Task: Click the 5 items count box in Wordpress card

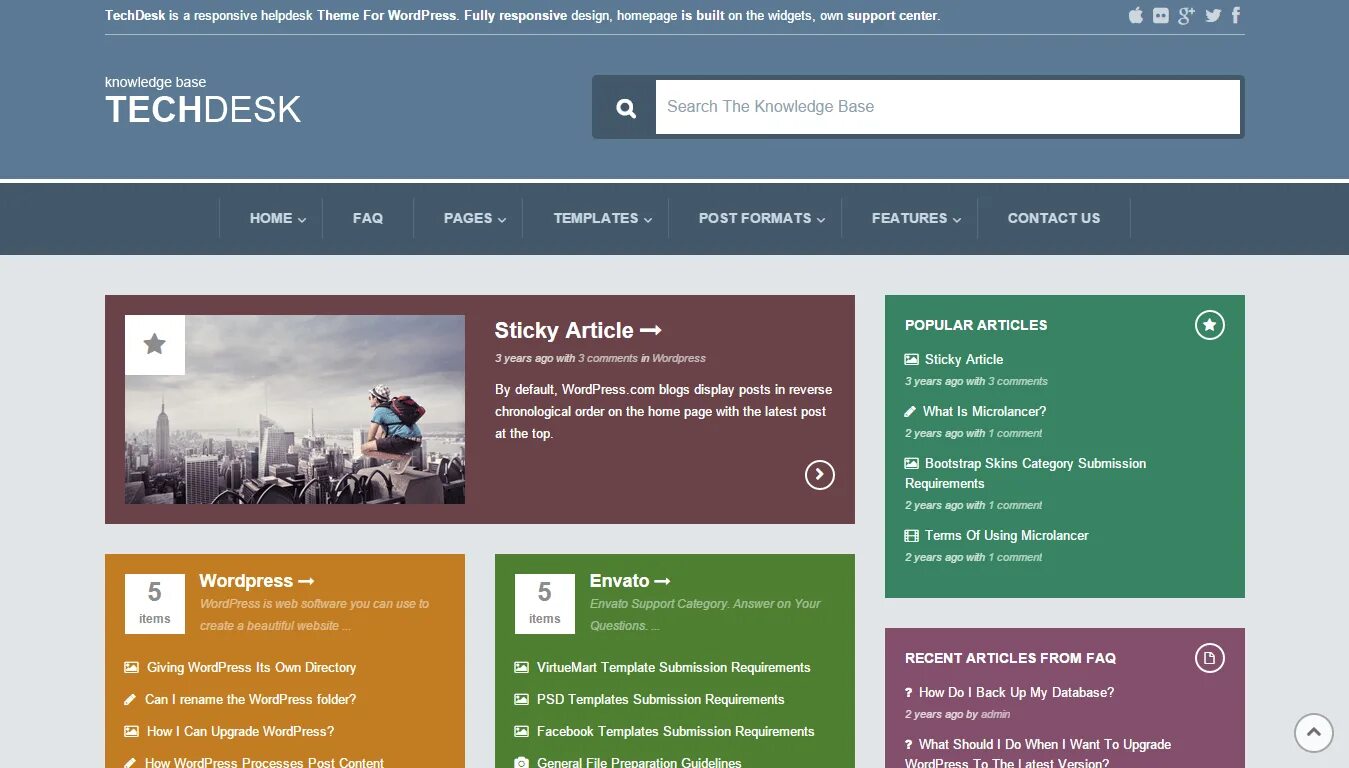Action: click(x=155, y=604)
